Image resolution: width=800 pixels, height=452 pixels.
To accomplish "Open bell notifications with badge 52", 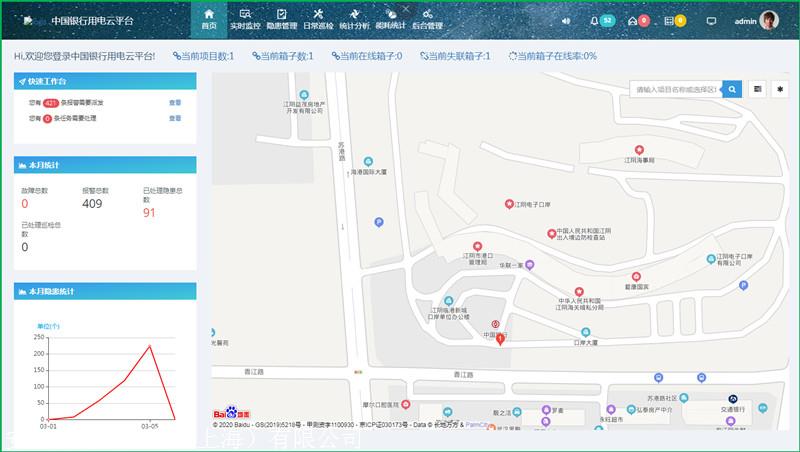I will click(602, 20).
